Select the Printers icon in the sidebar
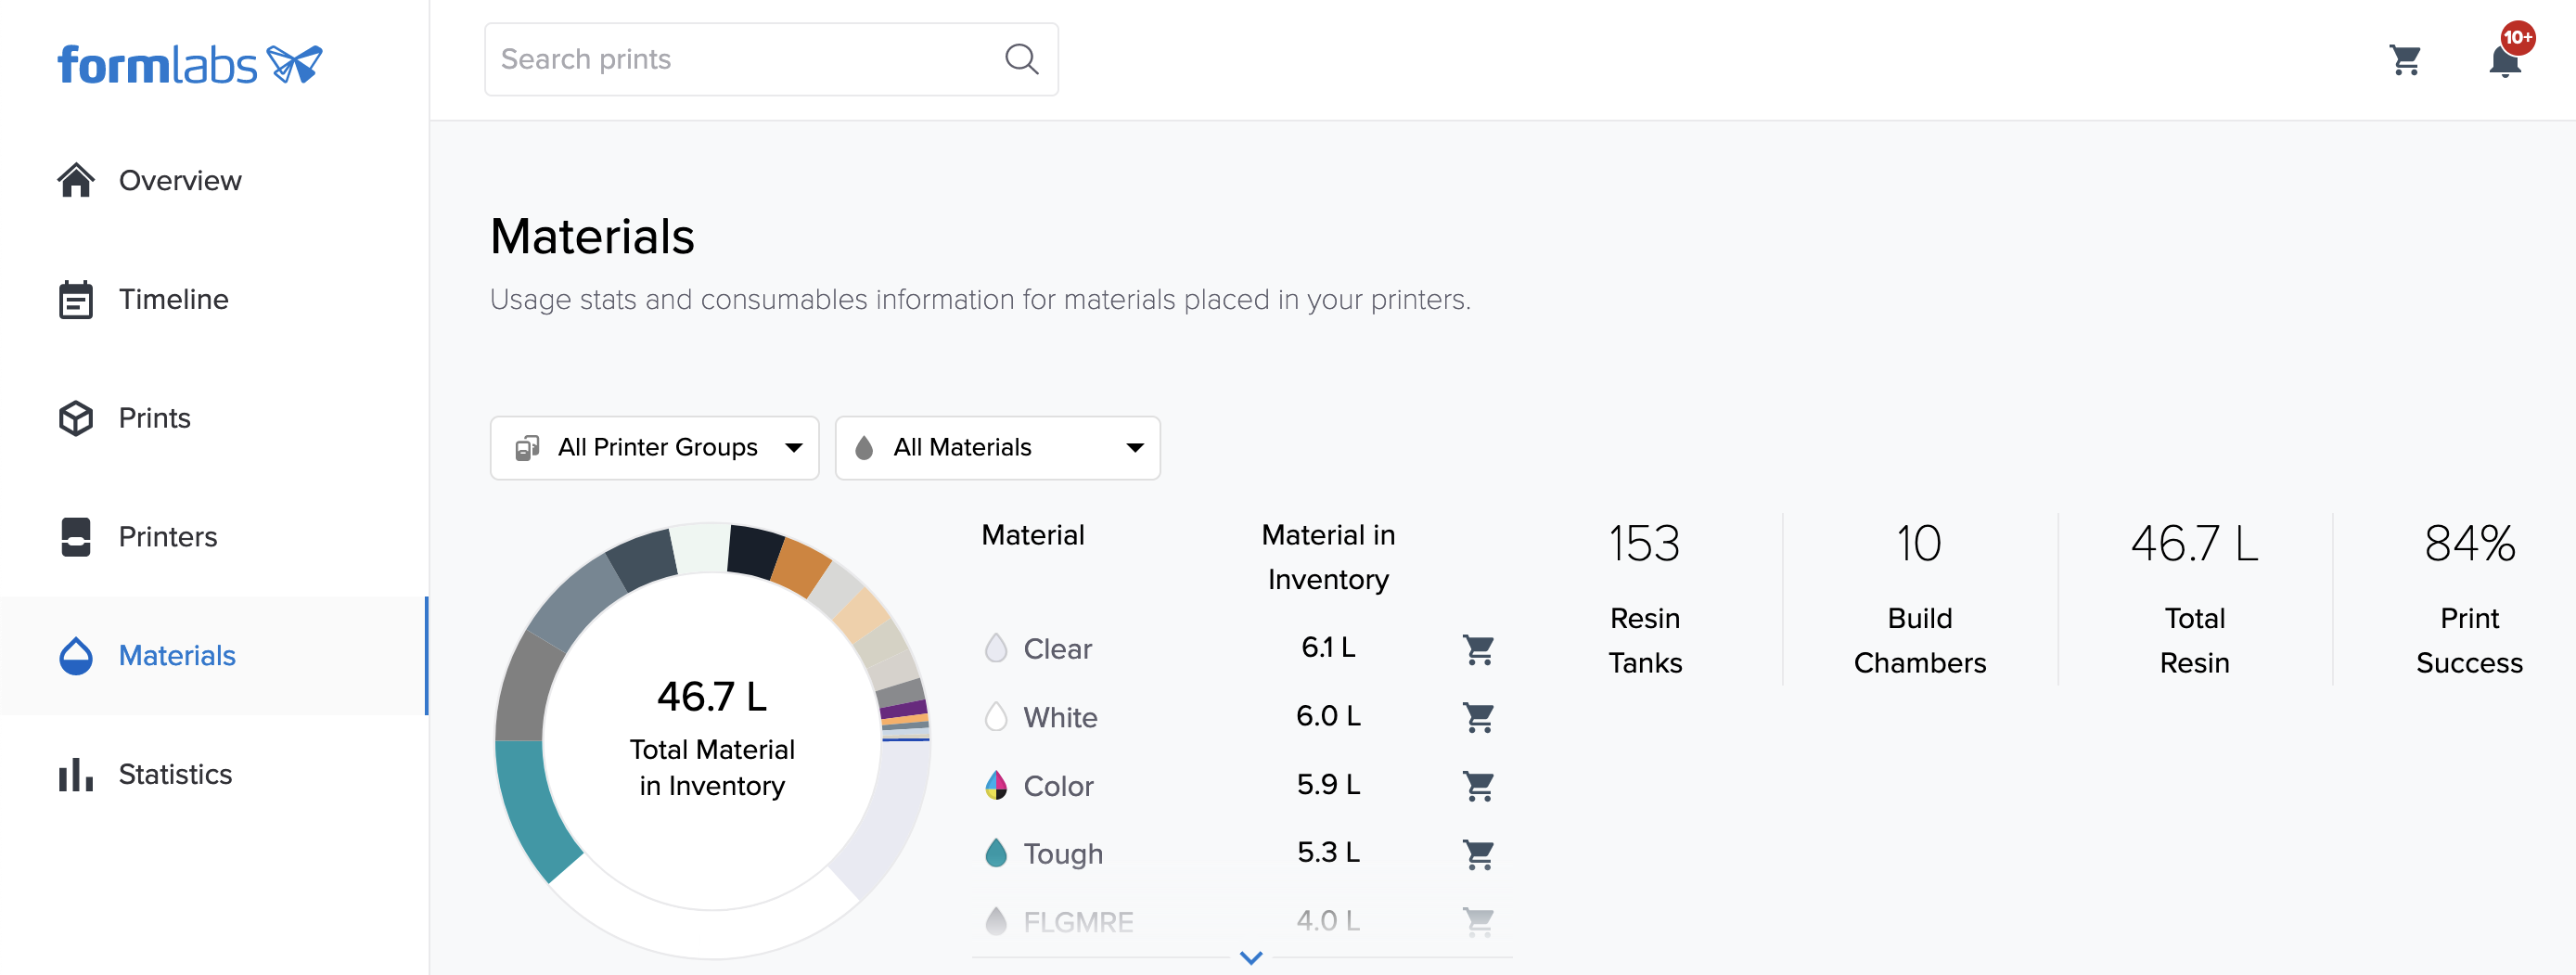The image size is (2576, 975). (76, 536)
